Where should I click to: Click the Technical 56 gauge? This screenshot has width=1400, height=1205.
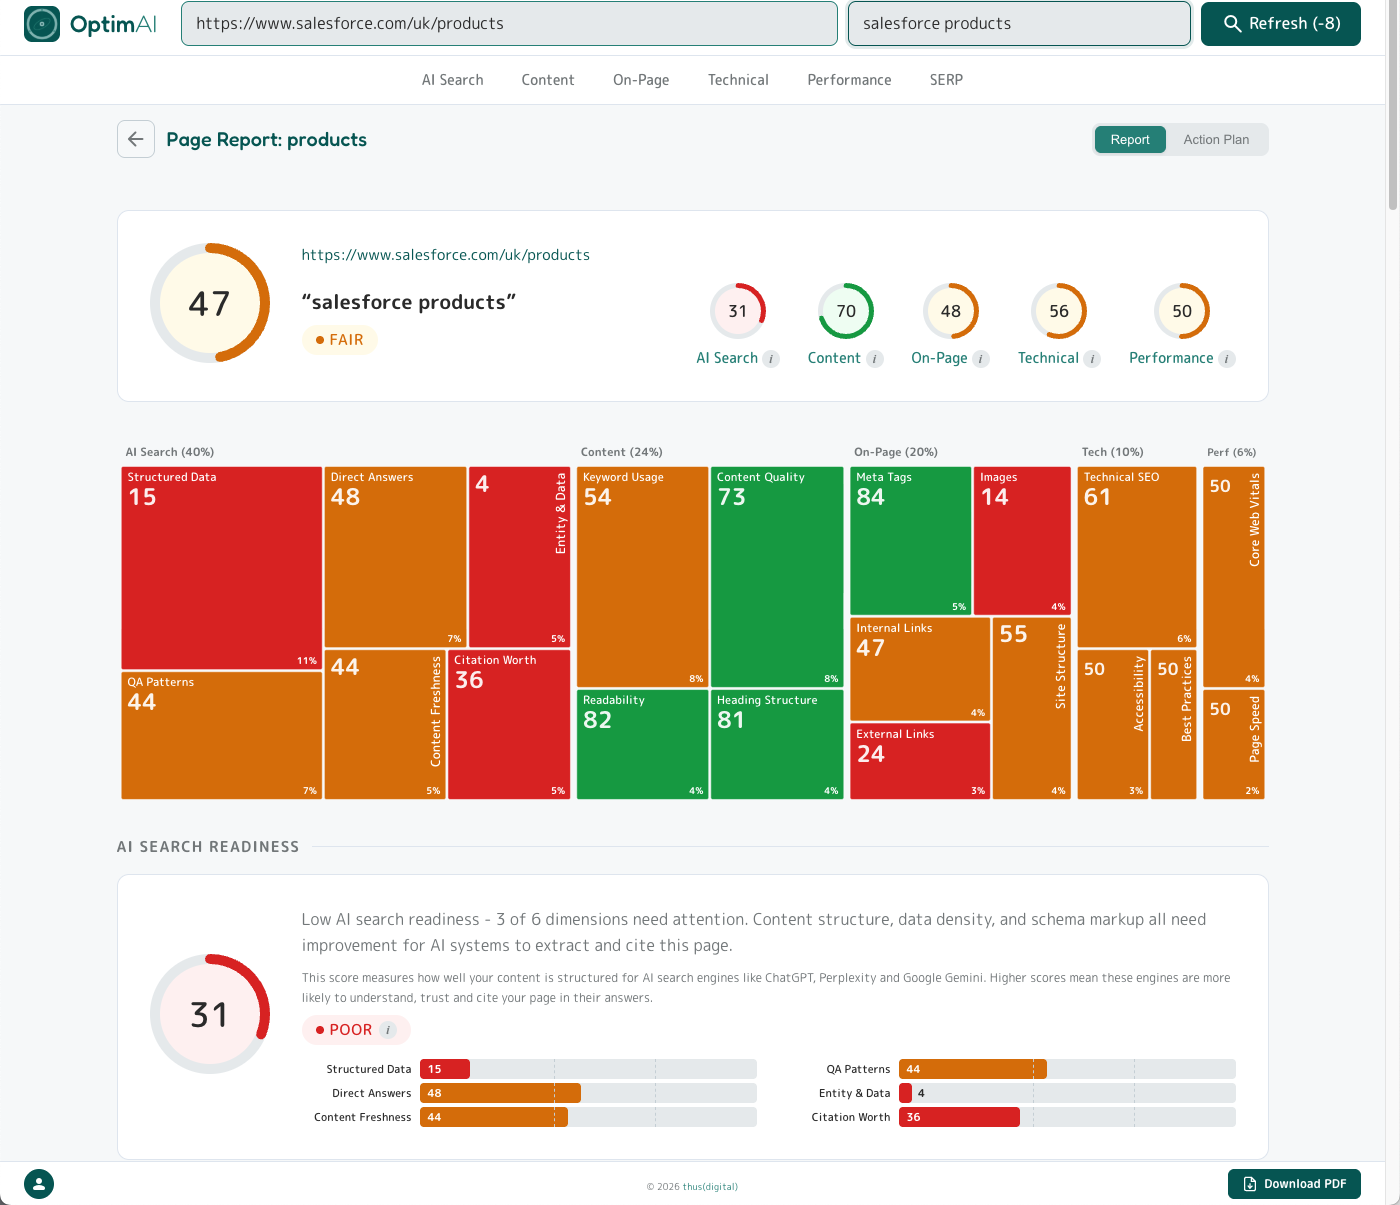point(1059,311)
